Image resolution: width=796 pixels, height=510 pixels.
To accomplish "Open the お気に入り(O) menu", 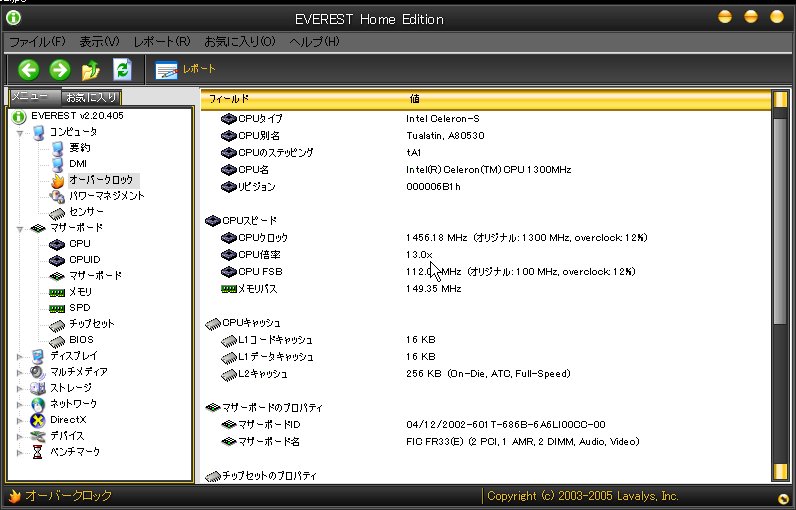I will (240, 42).
